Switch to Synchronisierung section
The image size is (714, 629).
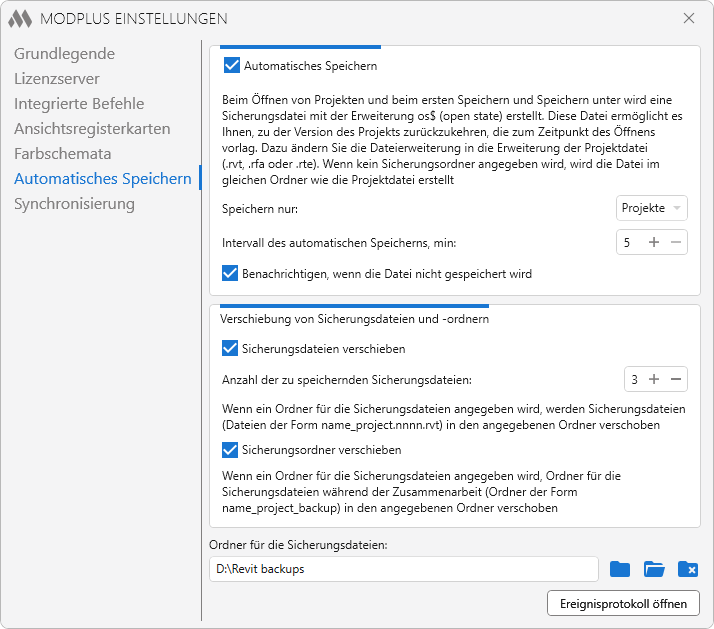point(74,204)
